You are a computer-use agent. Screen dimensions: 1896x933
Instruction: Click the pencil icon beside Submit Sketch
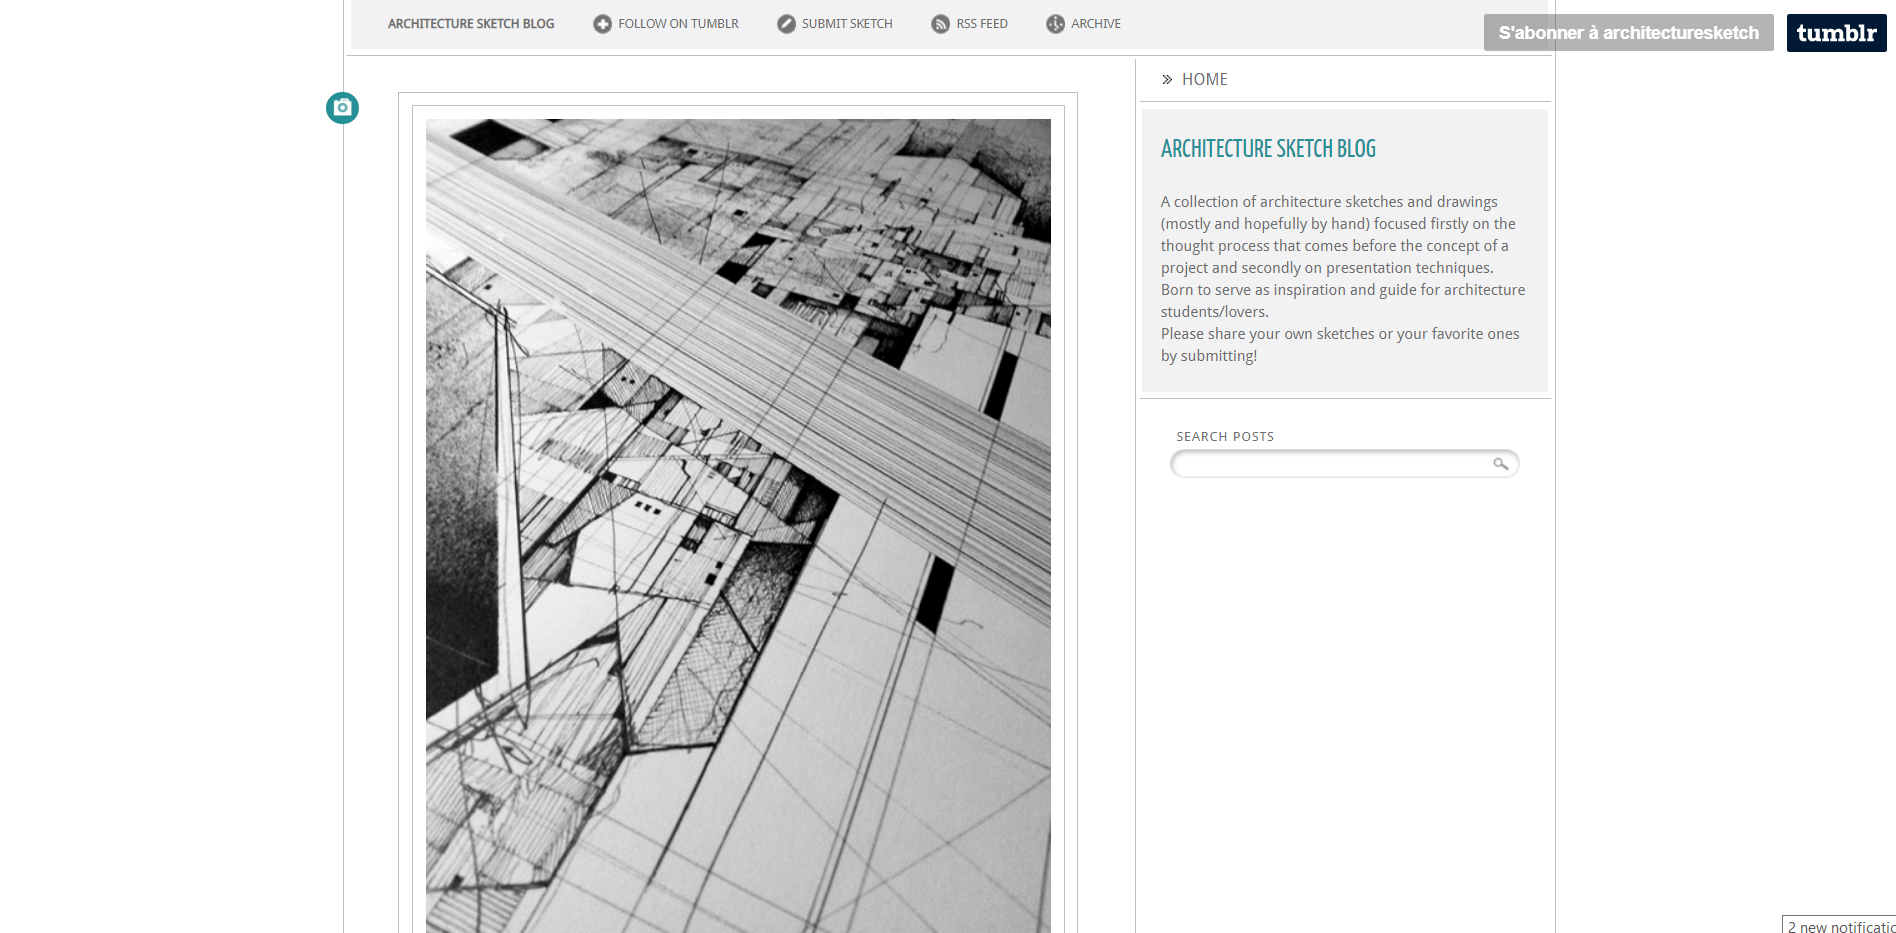(x=786, y=24)
